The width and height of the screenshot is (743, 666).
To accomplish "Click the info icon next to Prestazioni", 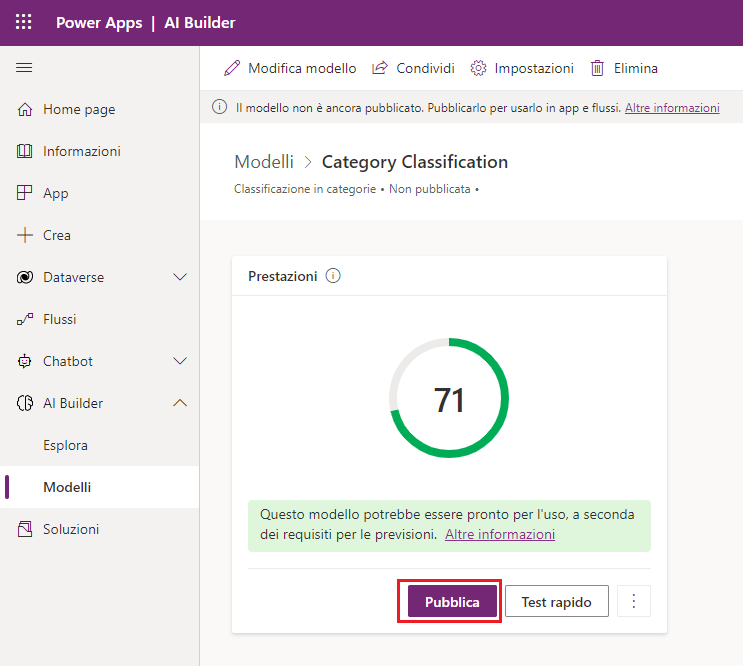I will 333,276.
